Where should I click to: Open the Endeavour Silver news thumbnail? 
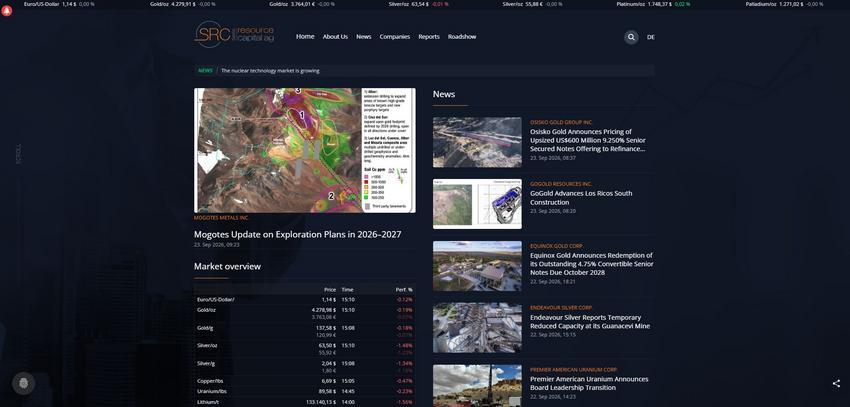[x=477, y=328]
